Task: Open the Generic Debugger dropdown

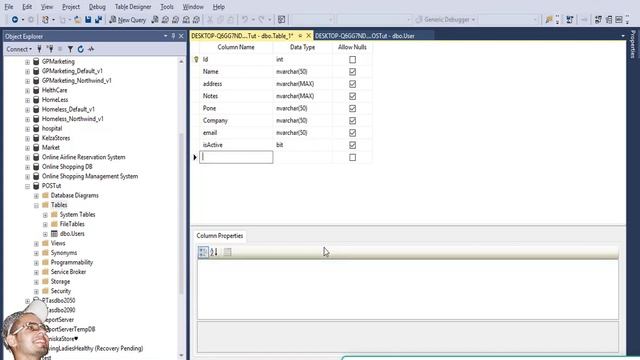Action: pos(473,20)
